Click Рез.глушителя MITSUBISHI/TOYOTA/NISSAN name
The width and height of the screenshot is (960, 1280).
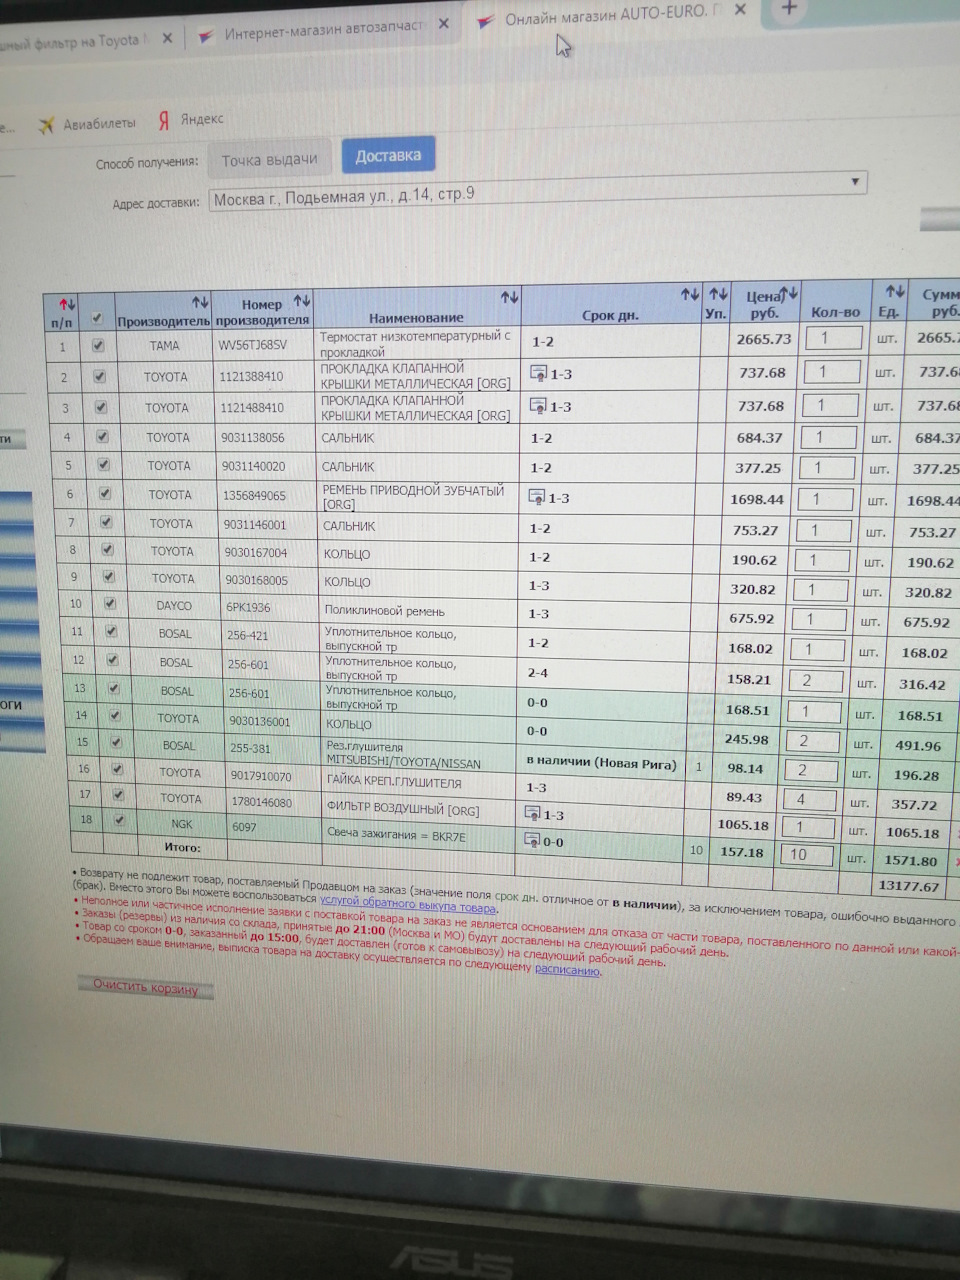click(x=403, y=755)
